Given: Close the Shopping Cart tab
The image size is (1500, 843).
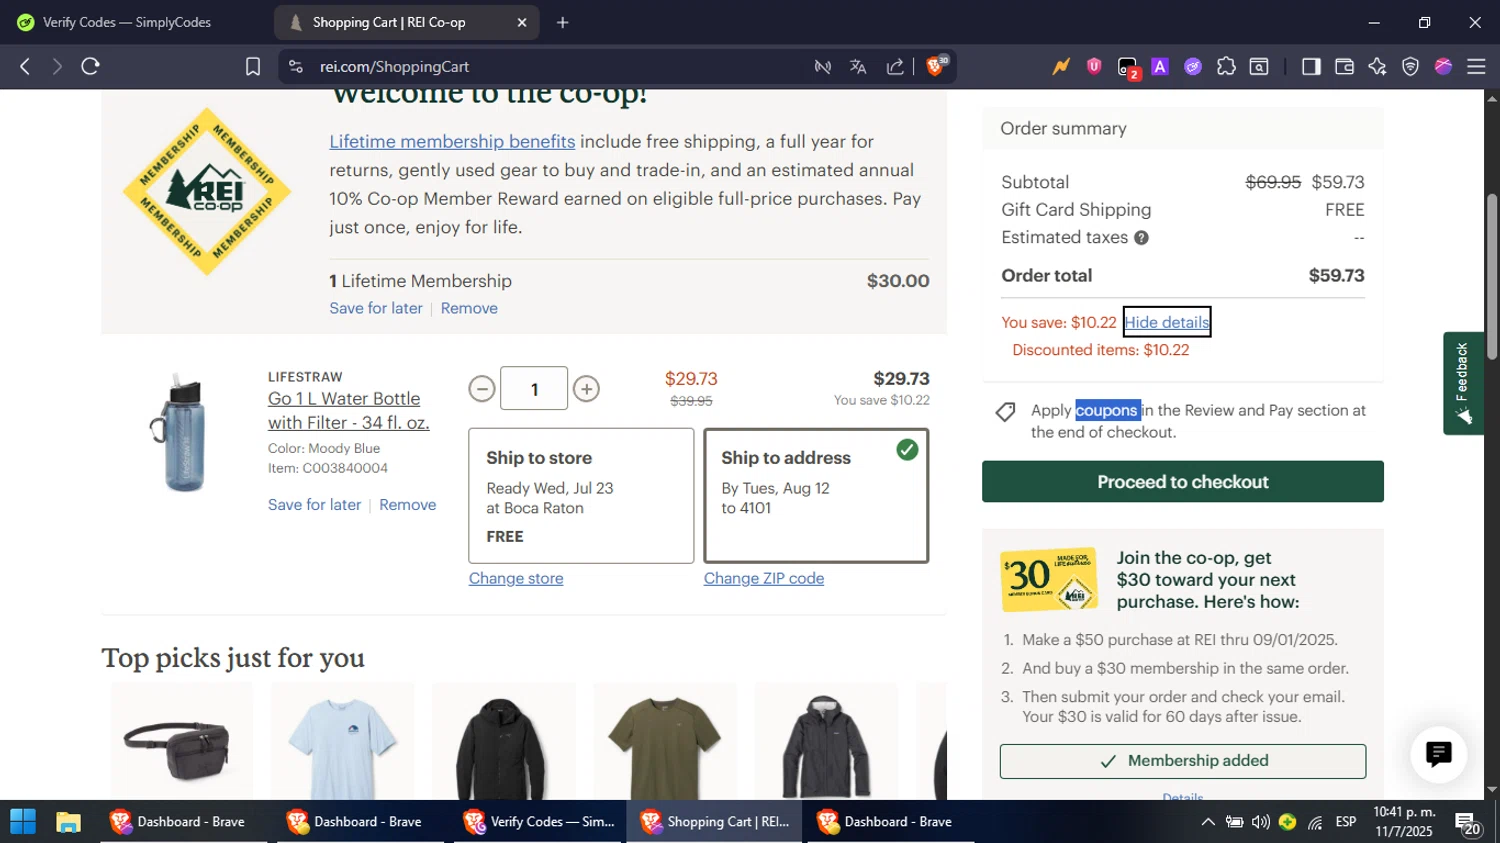Looking at the screenshot, I should click(521, 22).
